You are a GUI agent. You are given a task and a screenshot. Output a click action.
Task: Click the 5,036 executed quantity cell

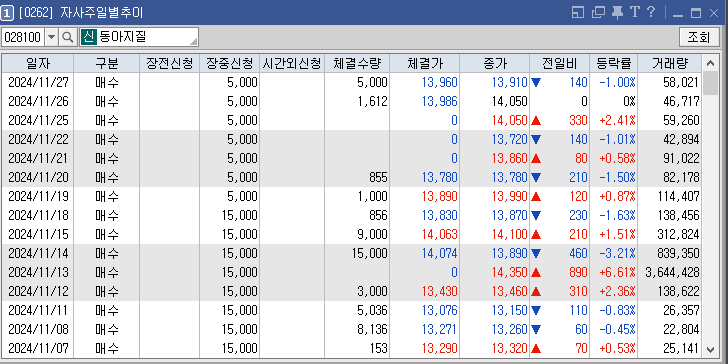357,310
